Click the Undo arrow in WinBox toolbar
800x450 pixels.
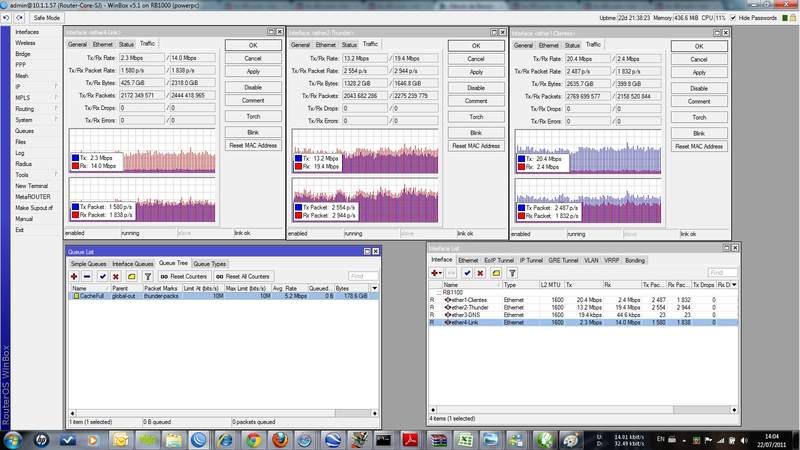tap(6, 18)
